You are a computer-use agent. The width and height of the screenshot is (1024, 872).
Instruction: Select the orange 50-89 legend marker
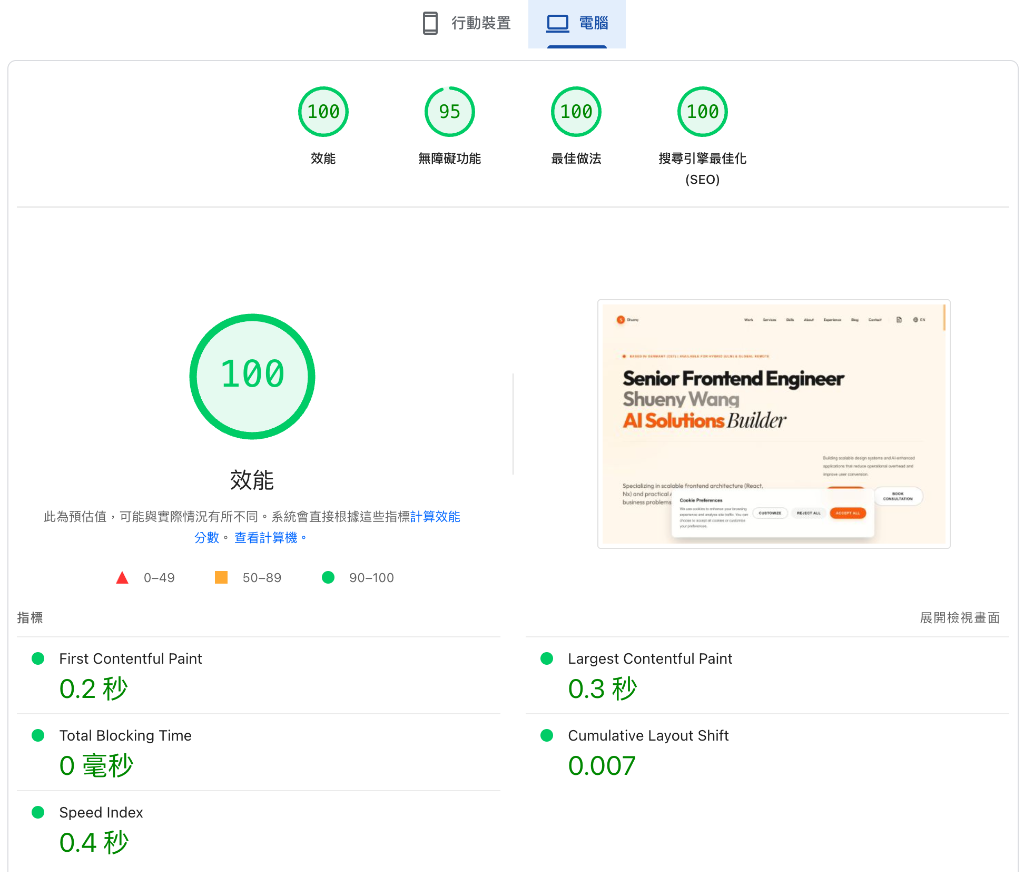pos(221,577)
